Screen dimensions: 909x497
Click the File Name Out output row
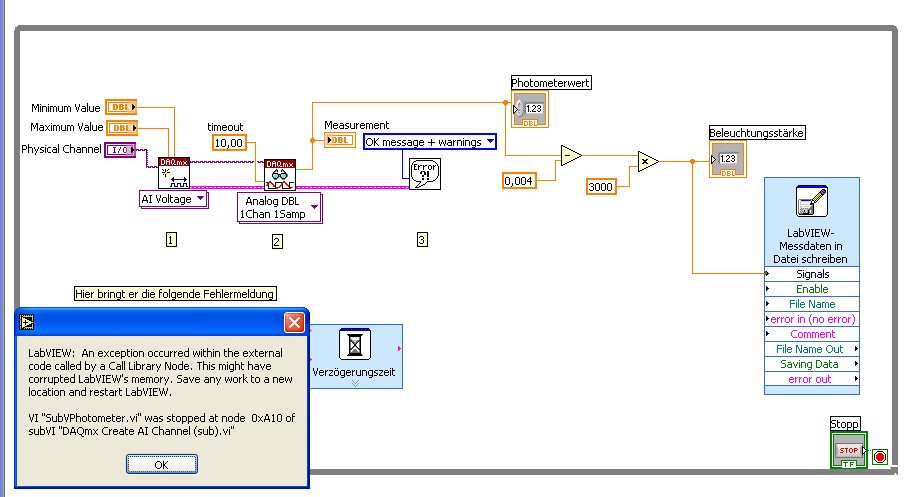click(812, 349)
